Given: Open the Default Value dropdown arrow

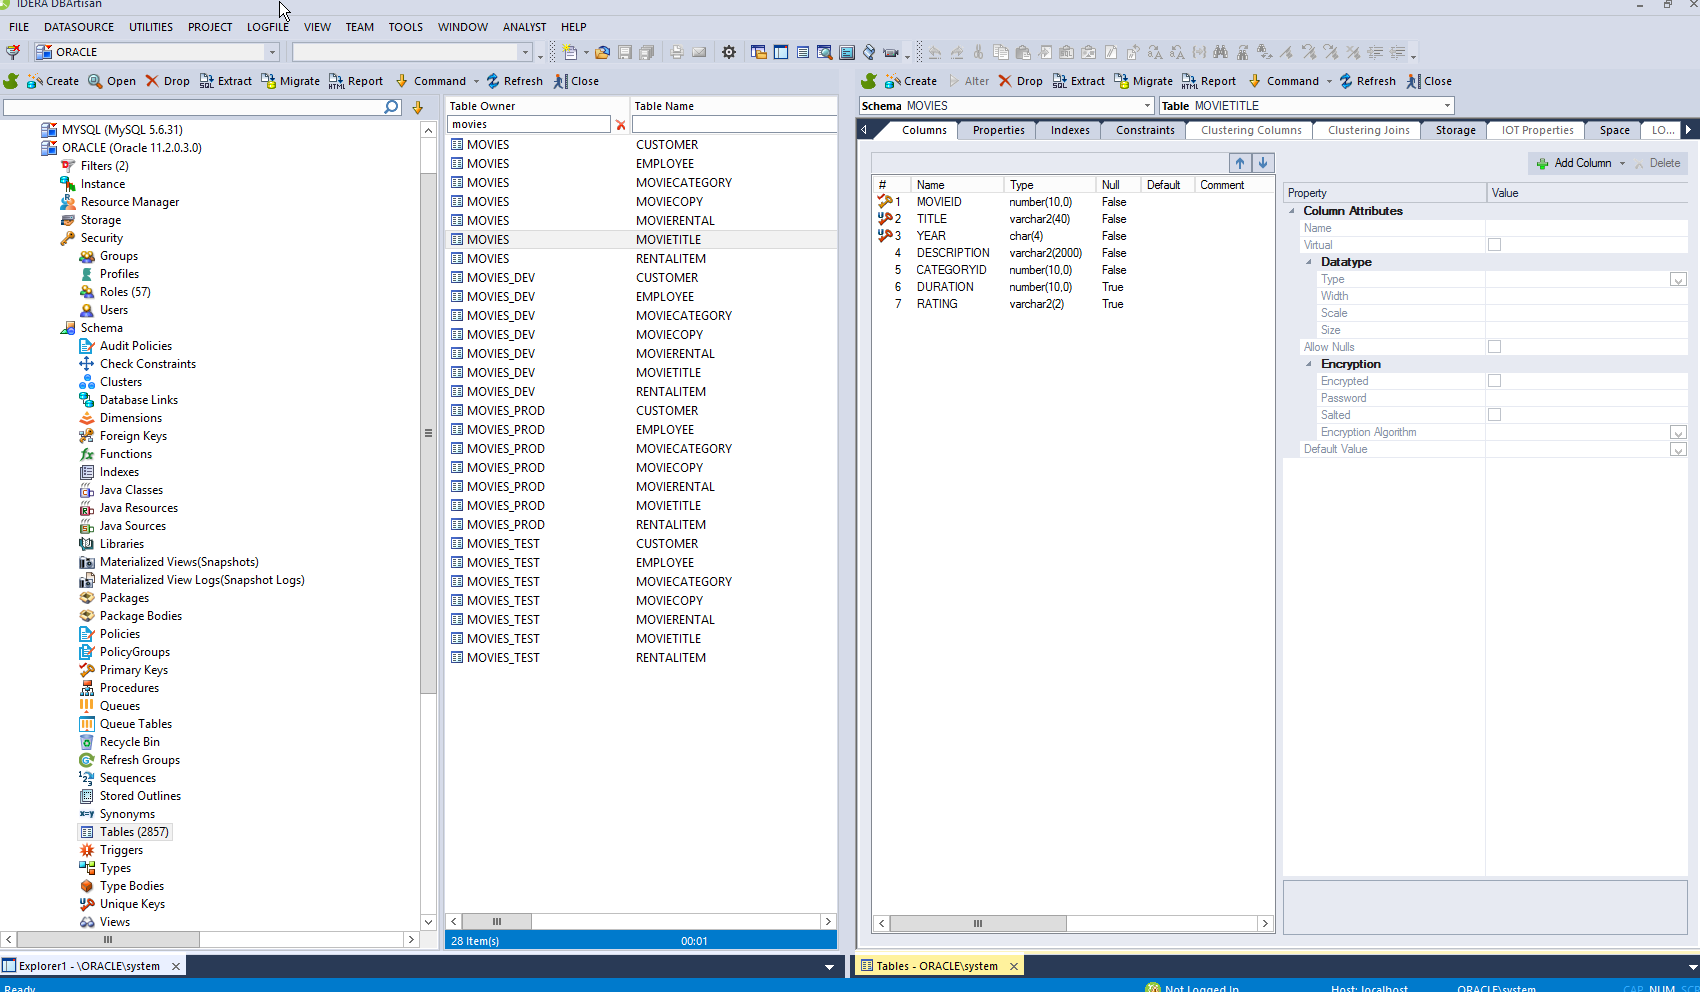Looking at the screenshot, I should (1678, 450).
